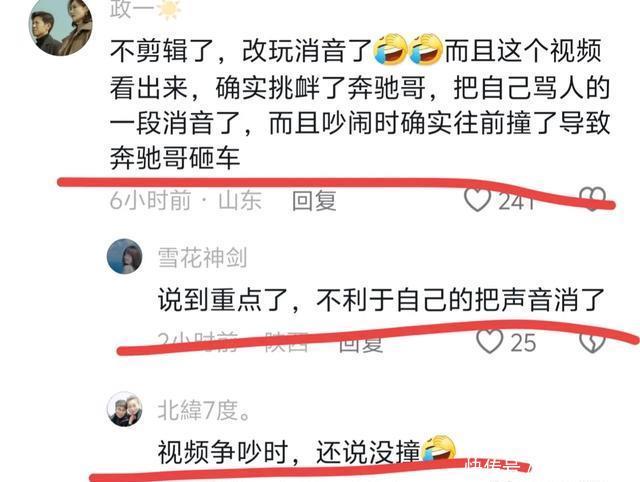Tap the laughing-crying emojis in top comment
The height and width of the screenshot is (482, 640).
coord(409,49)
